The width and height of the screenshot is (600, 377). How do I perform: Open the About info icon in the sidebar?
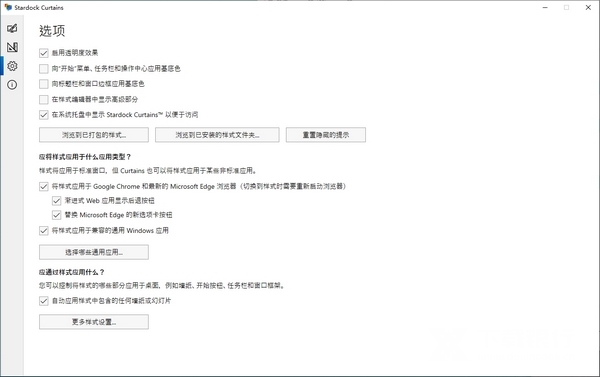pos(12,85)
